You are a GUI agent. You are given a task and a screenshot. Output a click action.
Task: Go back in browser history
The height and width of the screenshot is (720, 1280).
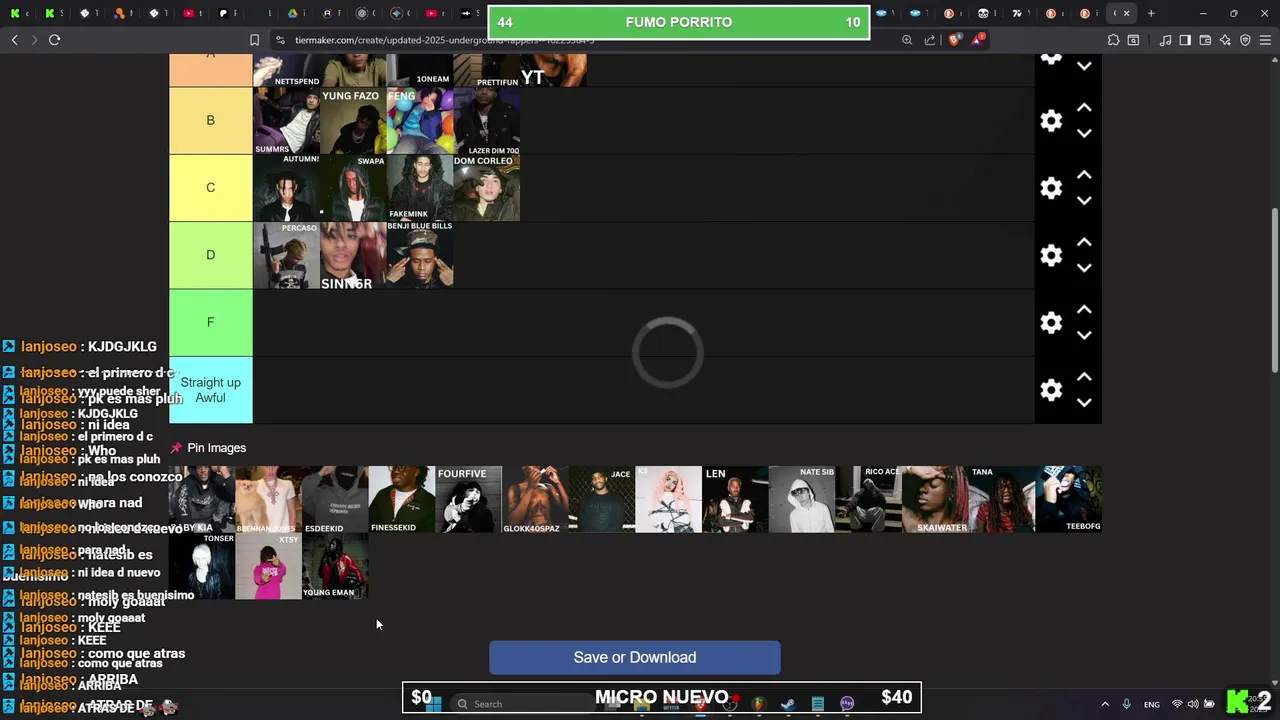click(14, 40)
